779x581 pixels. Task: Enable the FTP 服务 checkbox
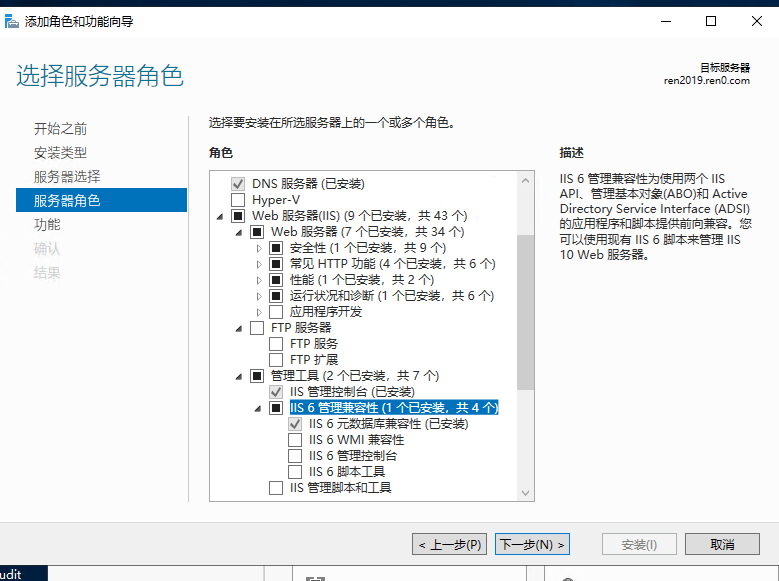(x=276, y=344)
